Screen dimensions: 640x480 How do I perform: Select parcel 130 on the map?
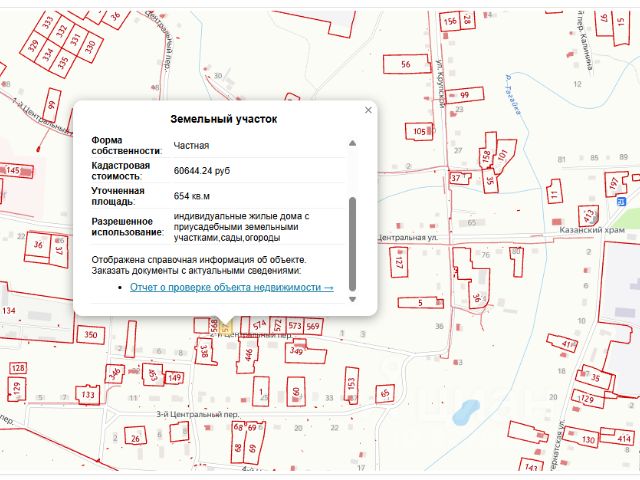[x=581, y=438]
